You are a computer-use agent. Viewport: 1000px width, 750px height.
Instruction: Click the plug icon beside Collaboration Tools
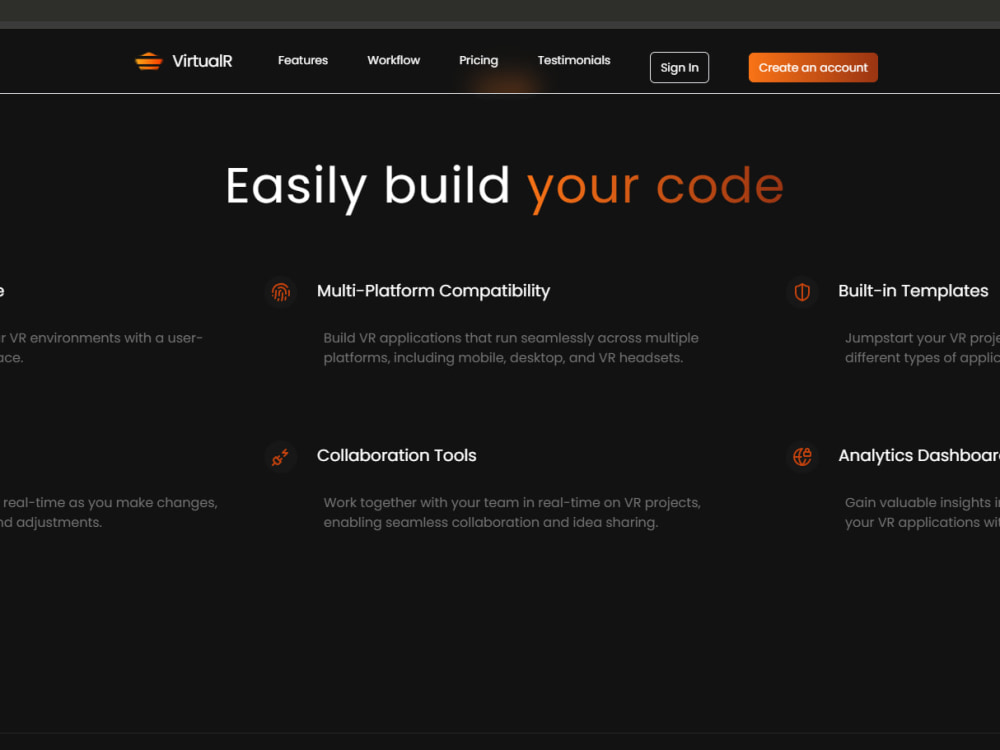(281, 457)
